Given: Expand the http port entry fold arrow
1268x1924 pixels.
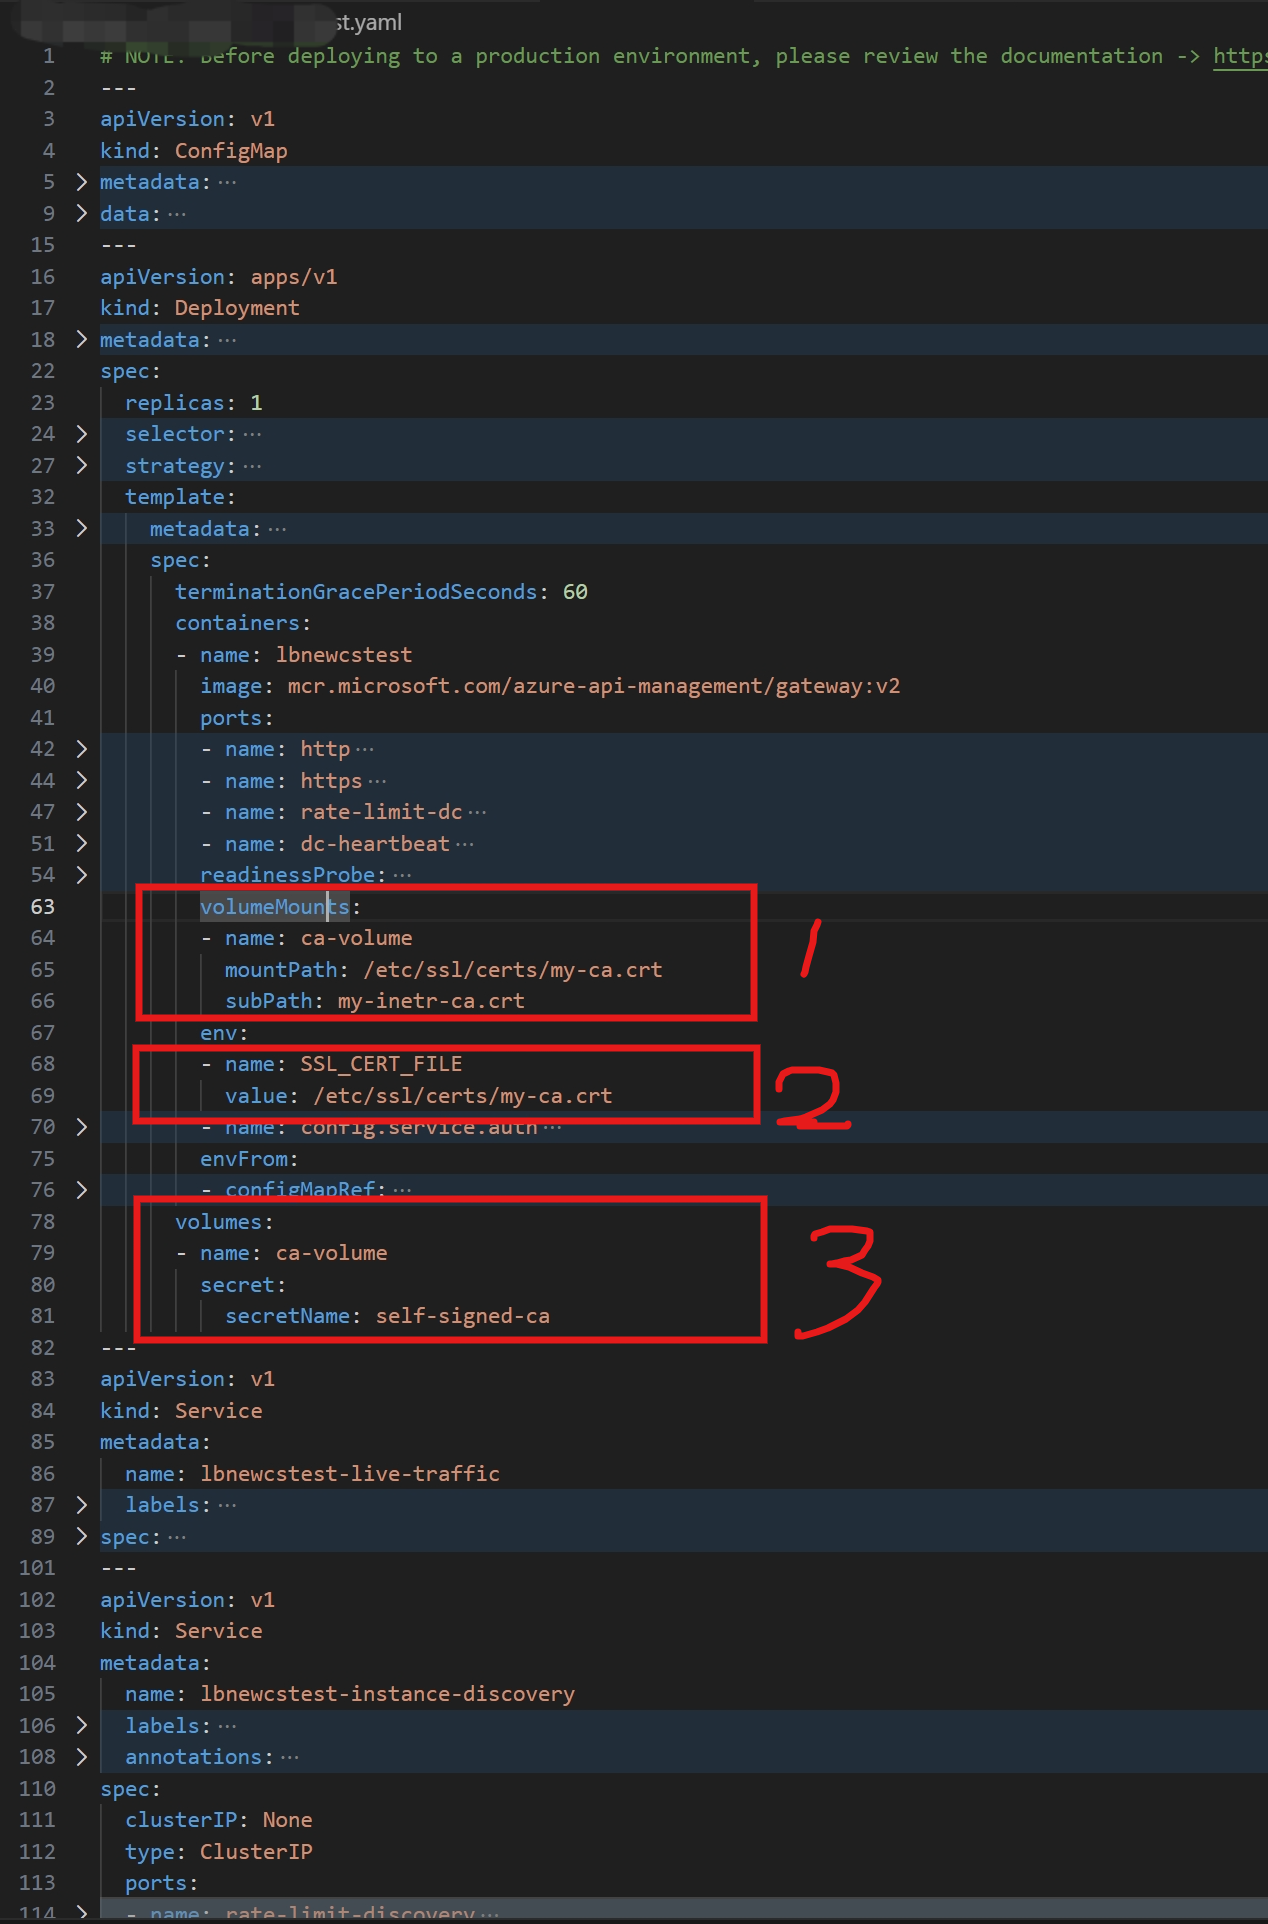Looking at the screenshot, I should tap(82, 749).
